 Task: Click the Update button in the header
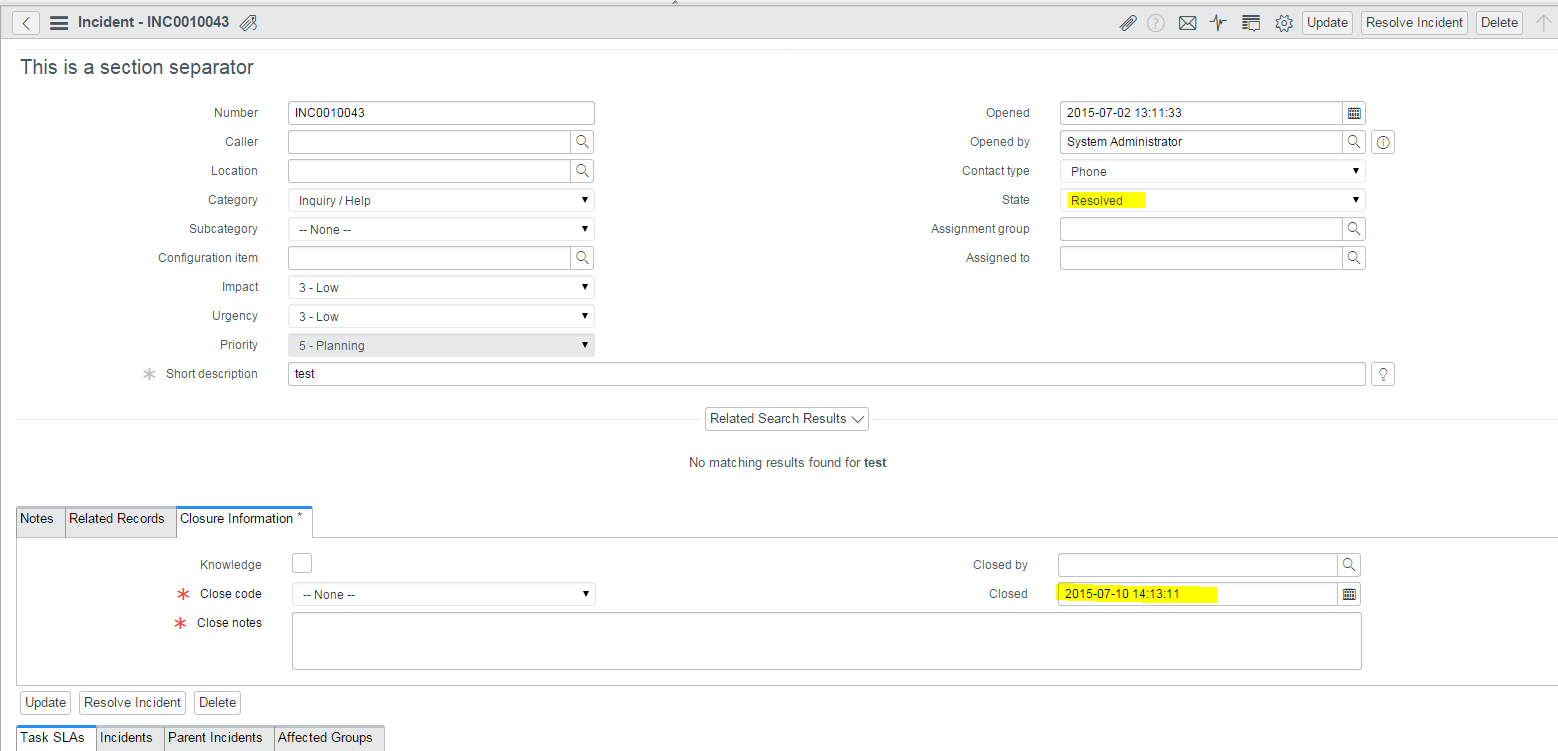point(1328,22)
